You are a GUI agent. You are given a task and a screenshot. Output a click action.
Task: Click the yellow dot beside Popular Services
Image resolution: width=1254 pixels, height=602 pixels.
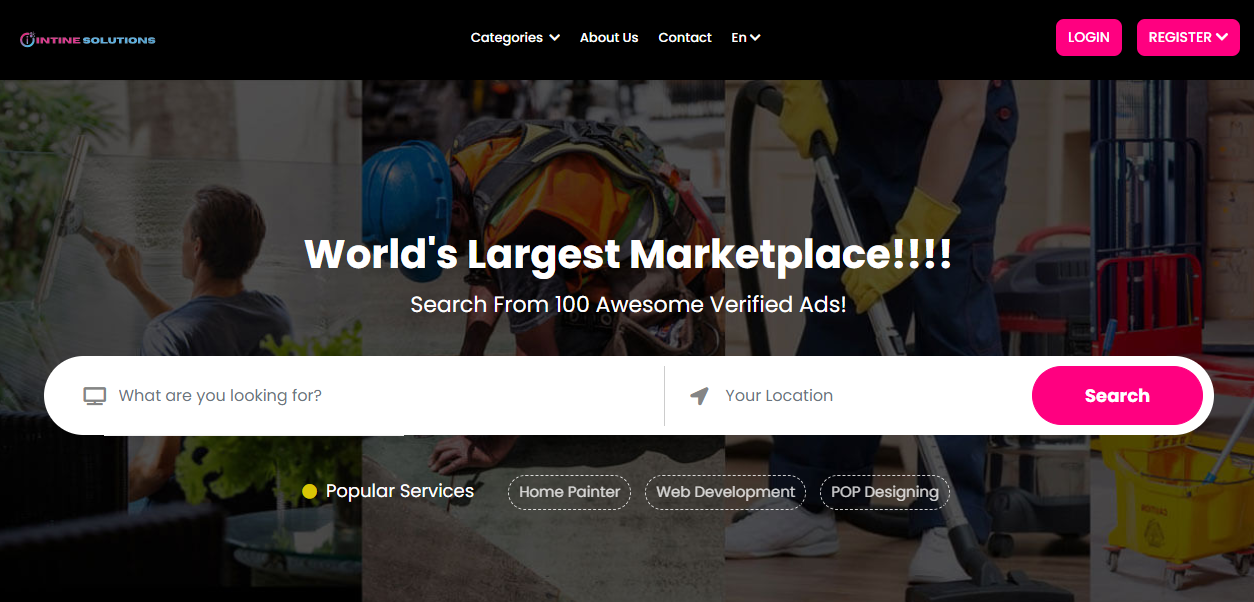[x=309, y=491]
